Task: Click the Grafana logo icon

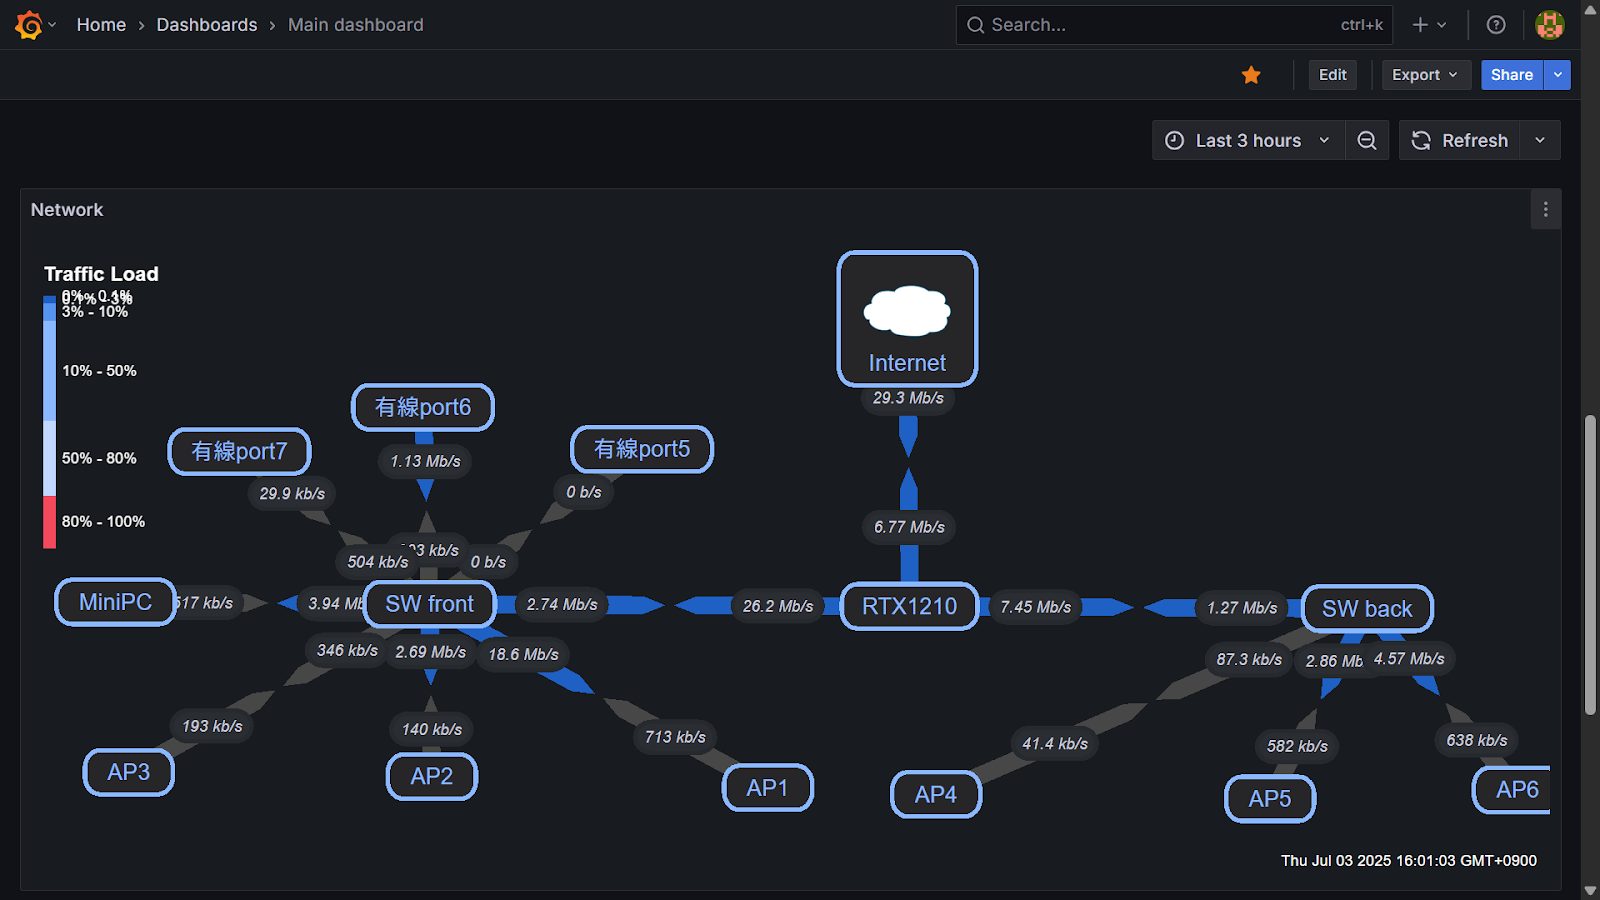Action: click(x=29, y=25)
